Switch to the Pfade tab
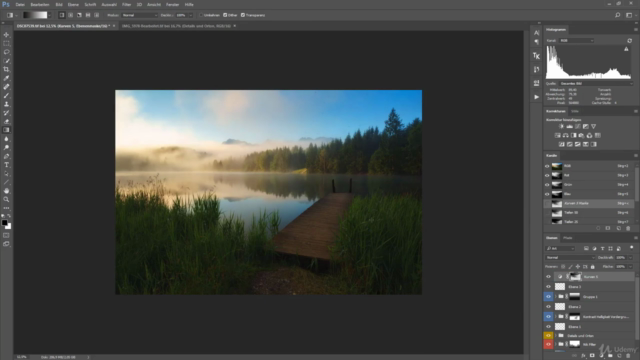Screen dimensions: 640x360 point(568,238)
